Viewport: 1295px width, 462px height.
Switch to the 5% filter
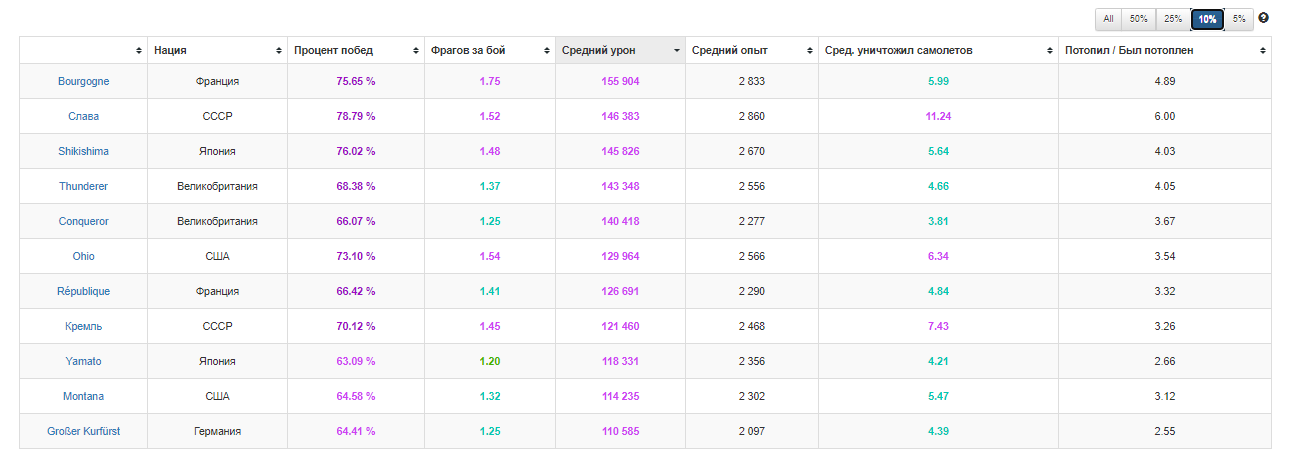click(1239, 18)
